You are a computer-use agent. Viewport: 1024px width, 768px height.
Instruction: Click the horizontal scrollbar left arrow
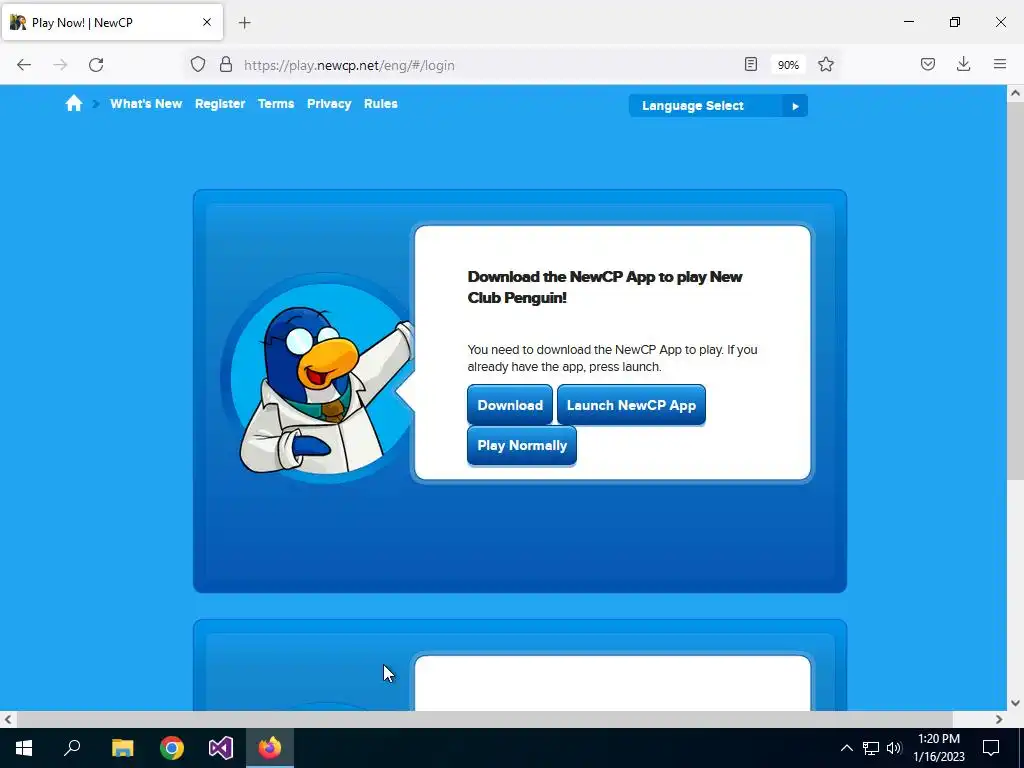point(8,719)
